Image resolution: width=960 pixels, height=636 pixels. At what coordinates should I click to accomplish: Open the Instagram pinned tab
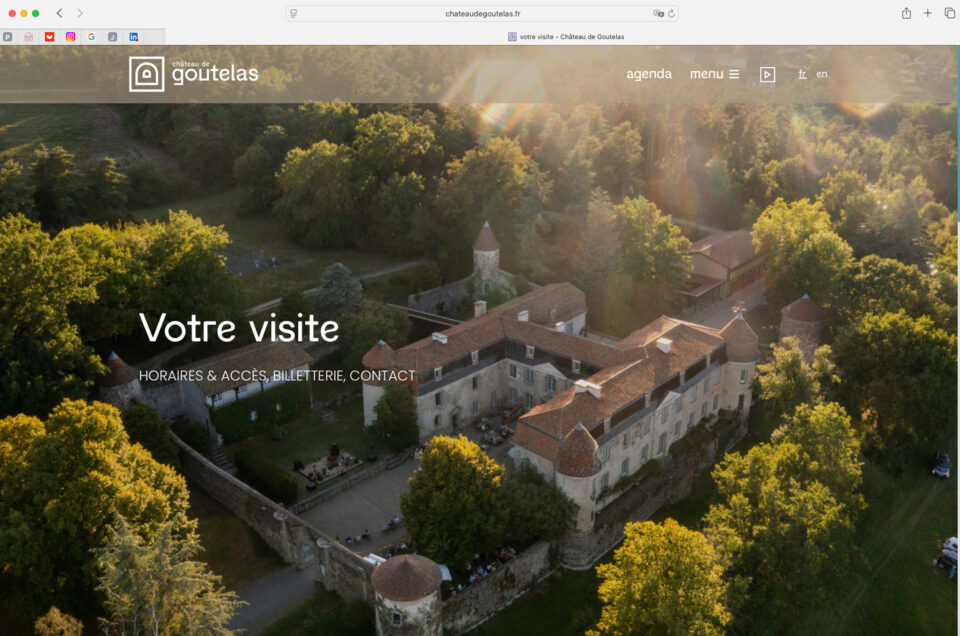point(71,36)
